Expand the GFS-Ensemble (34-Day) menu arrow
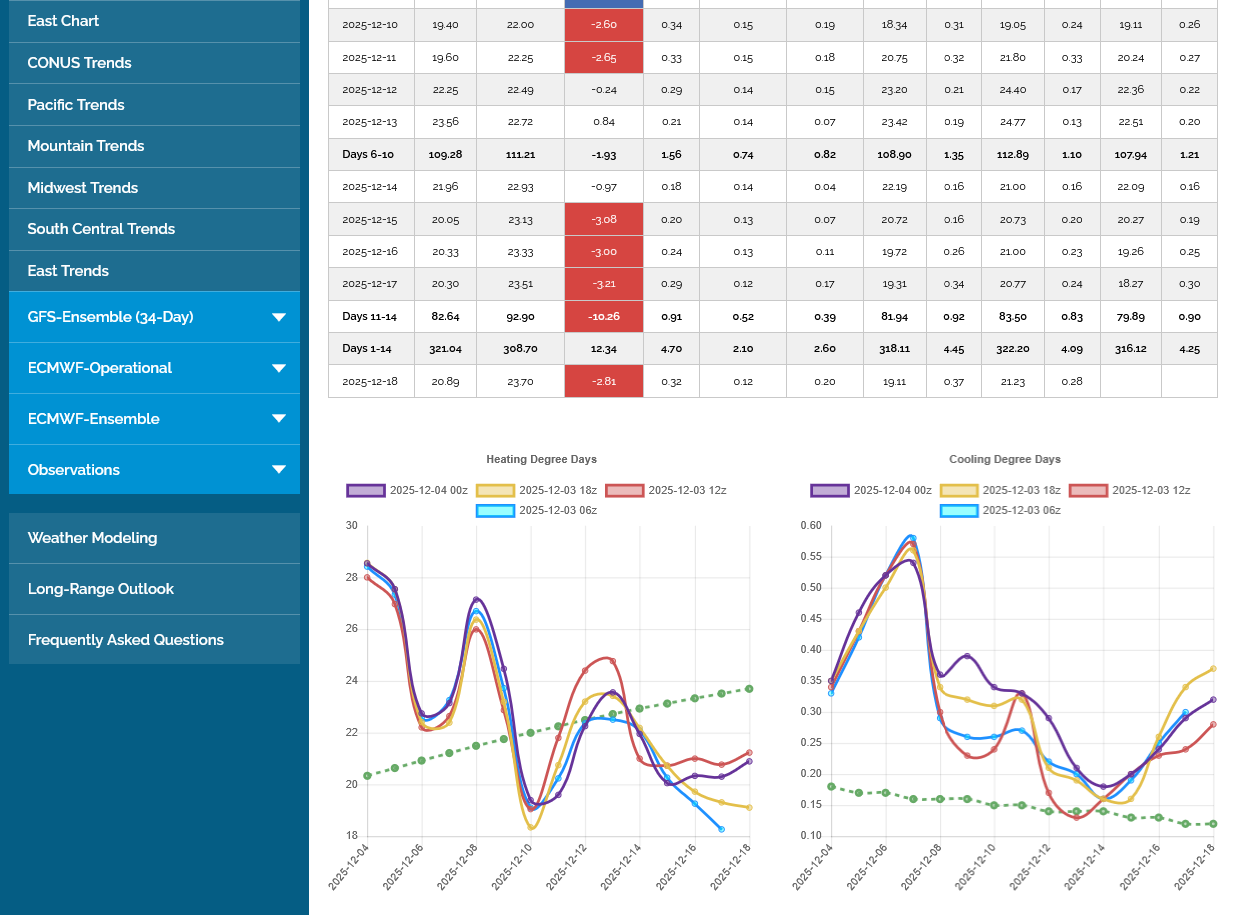This screenshot has width=1236, height=915. coord(278,317)
